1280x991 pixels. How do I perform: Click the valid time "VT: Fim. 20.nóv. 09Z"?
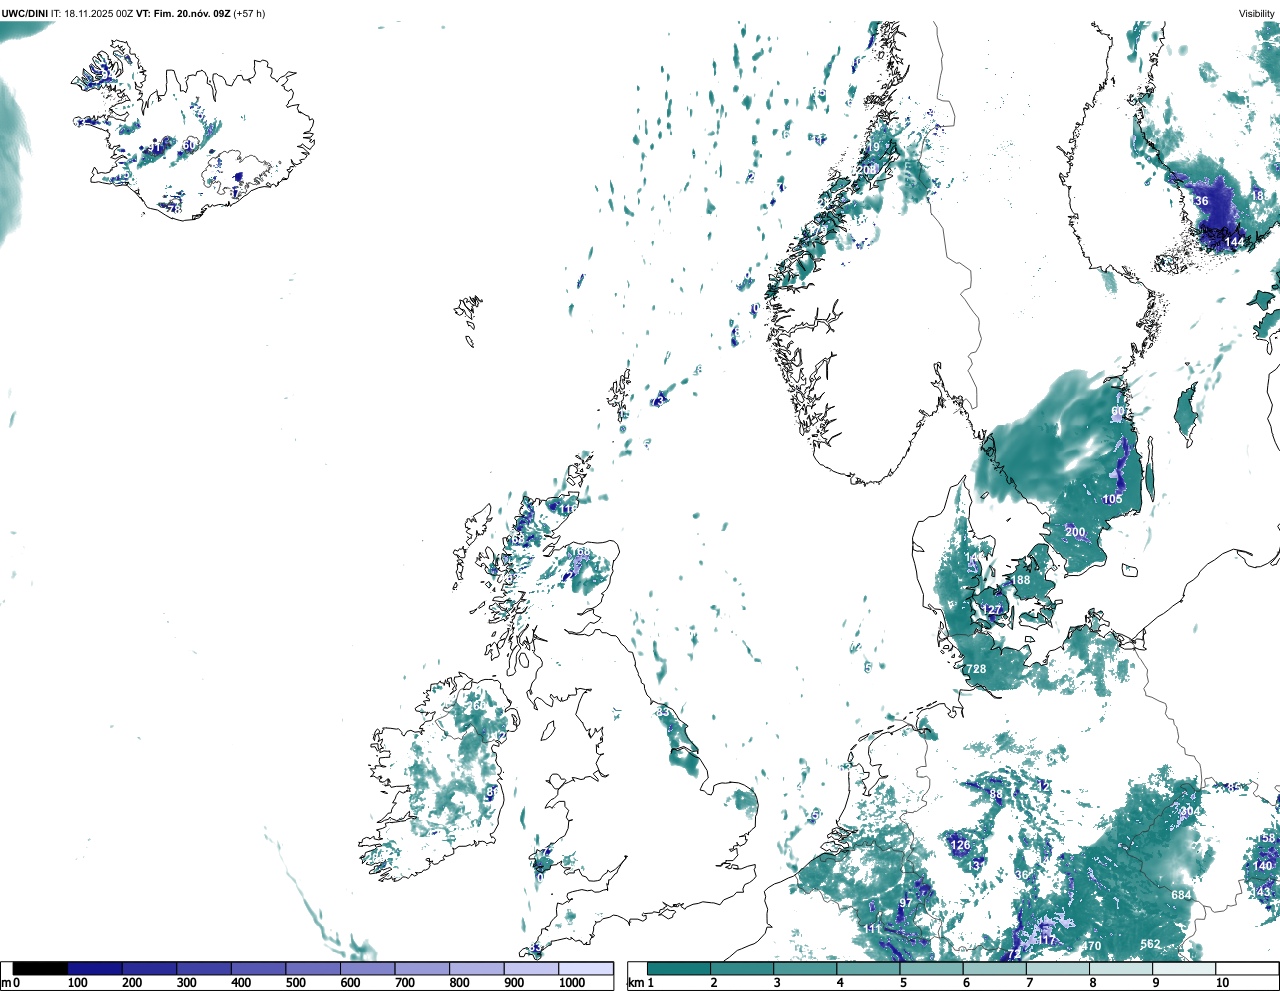(x=183, y=14)
